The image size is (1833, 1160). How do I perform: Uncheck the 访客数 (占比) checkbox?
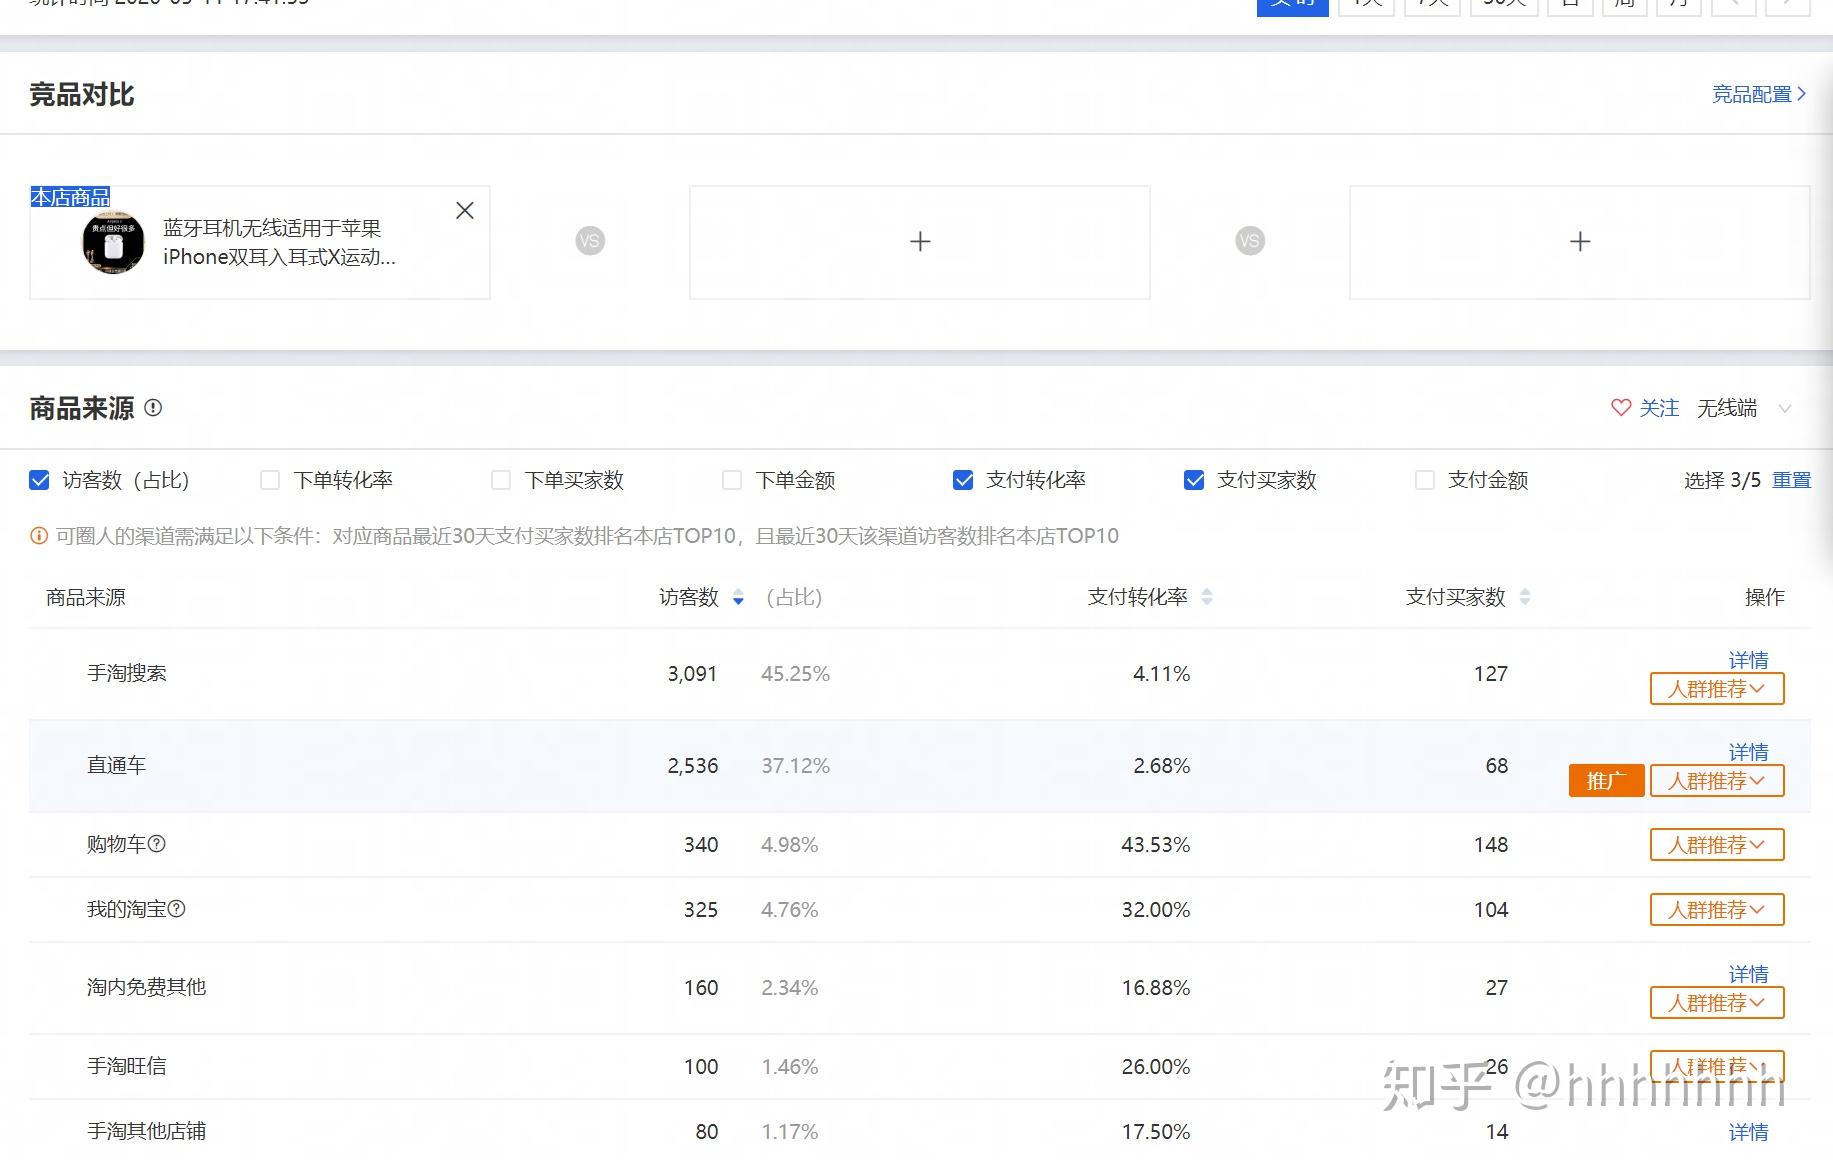point(40,481)
